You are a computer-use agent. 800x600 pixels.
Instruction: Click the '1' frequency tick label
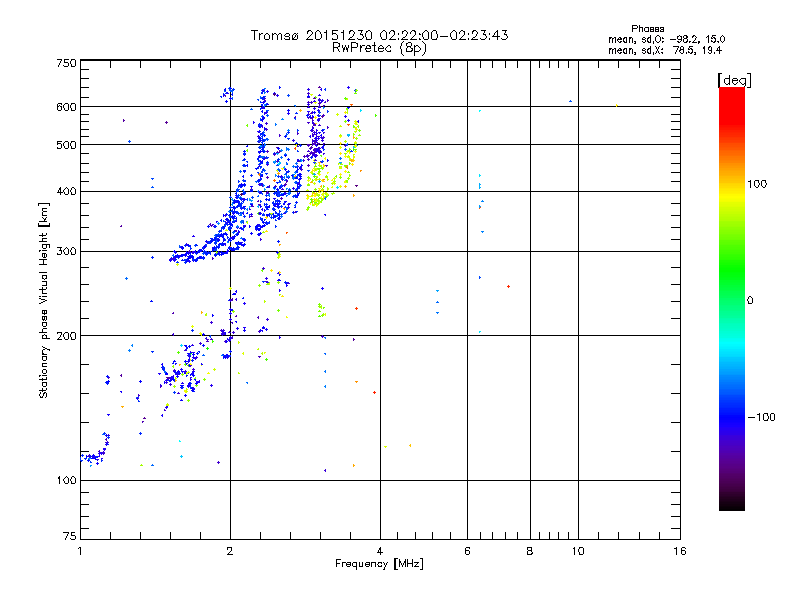point(80,551)
